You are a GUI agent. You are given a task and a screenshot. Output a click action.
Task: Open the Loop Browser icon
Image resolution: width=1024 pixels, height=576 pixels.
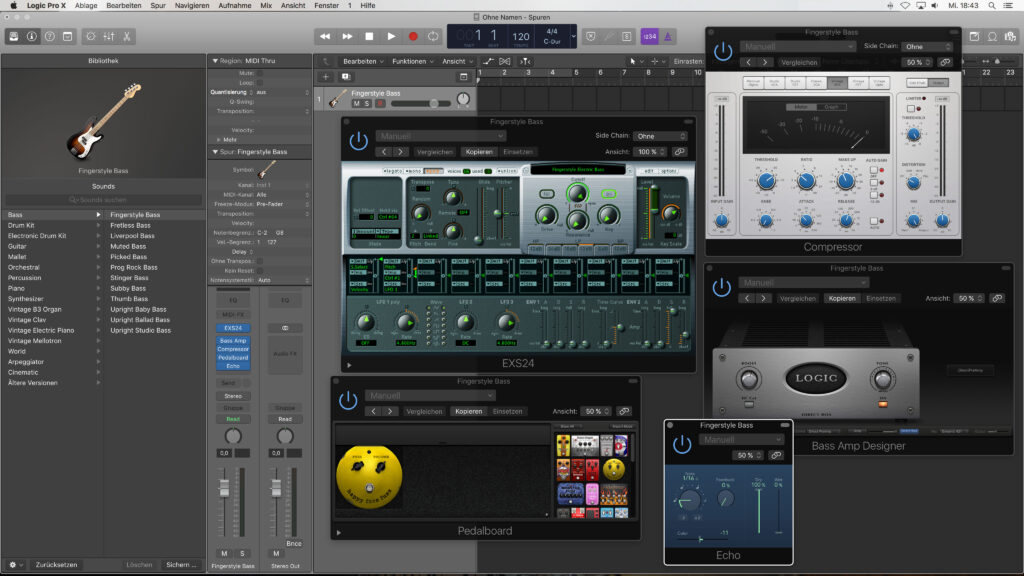(x=993, y=37)
